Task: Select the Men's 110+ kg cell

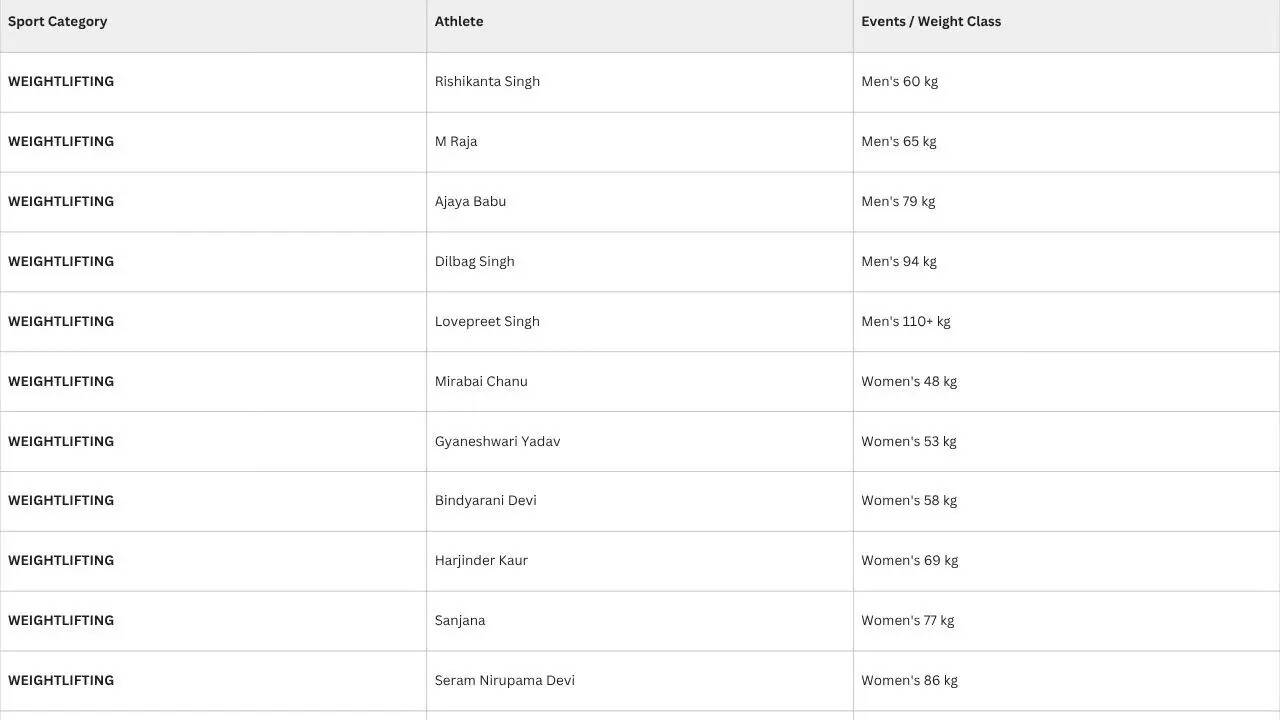Action: pyautogui.click(x=1066, y=322)
